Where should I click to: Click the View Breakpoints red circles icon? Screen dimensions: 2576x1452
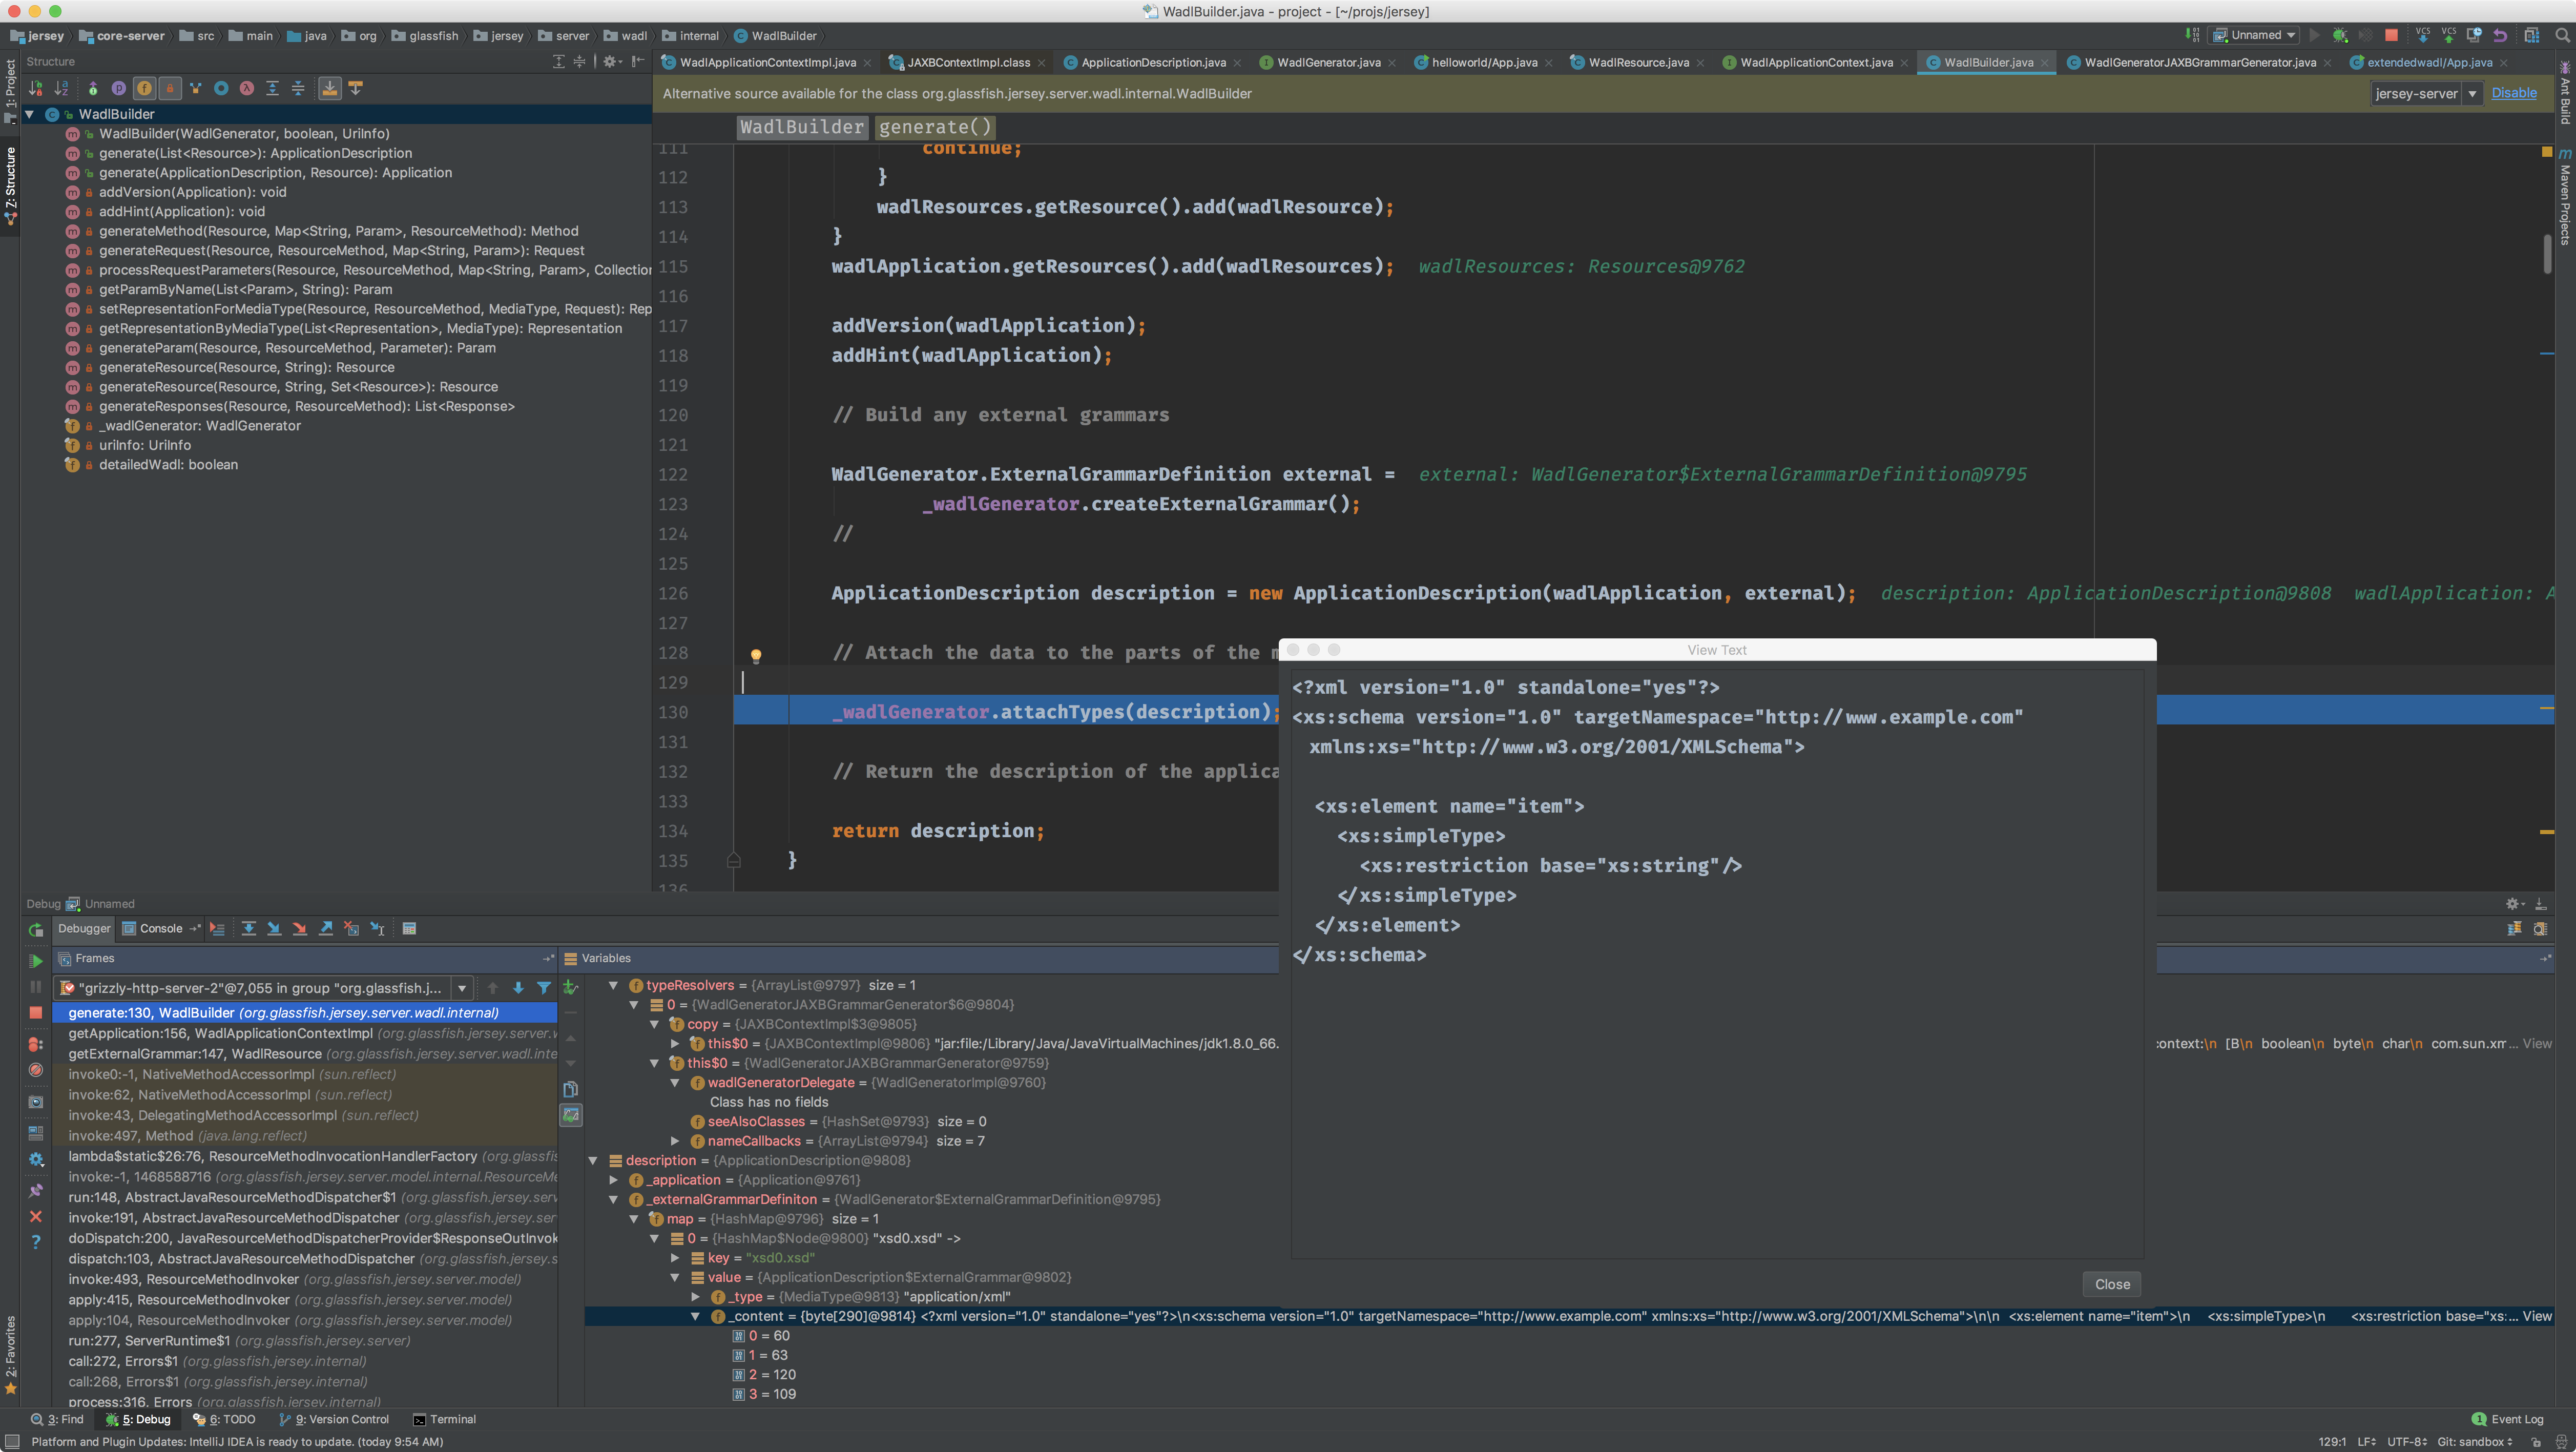36,1044
